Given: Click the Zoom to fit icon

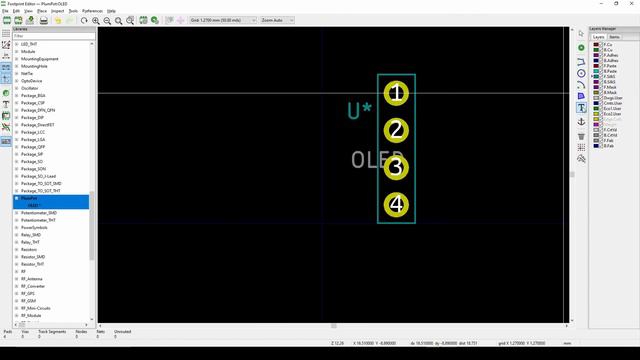Looking at the screenshot, I should (119, 20).
